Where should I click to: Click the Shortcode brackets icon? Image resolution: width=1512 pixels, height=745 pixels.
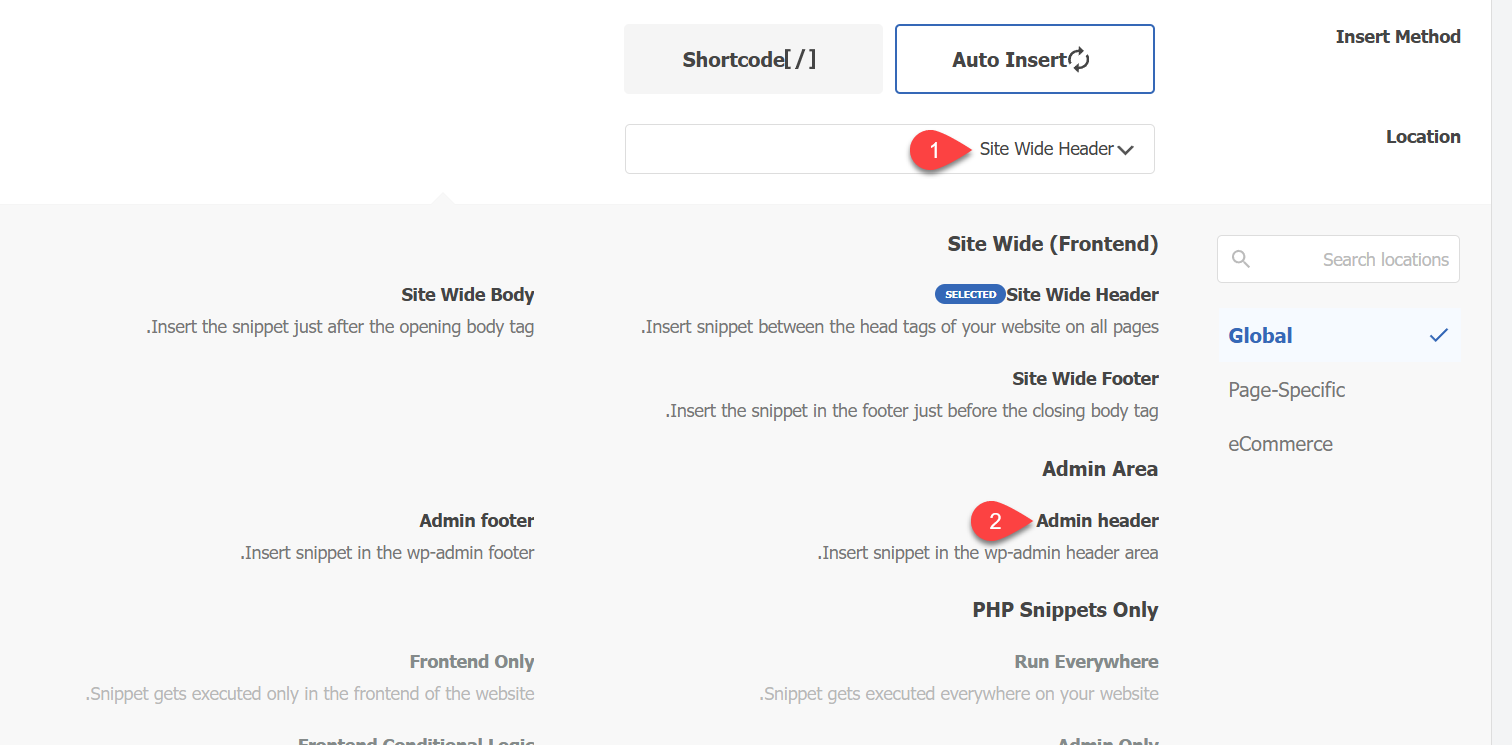pos(800,60)
